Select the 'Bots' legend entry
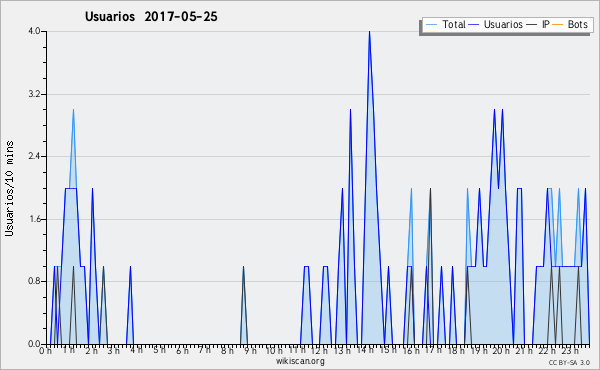This screenshot has width=600, height=370. [570, 25]
